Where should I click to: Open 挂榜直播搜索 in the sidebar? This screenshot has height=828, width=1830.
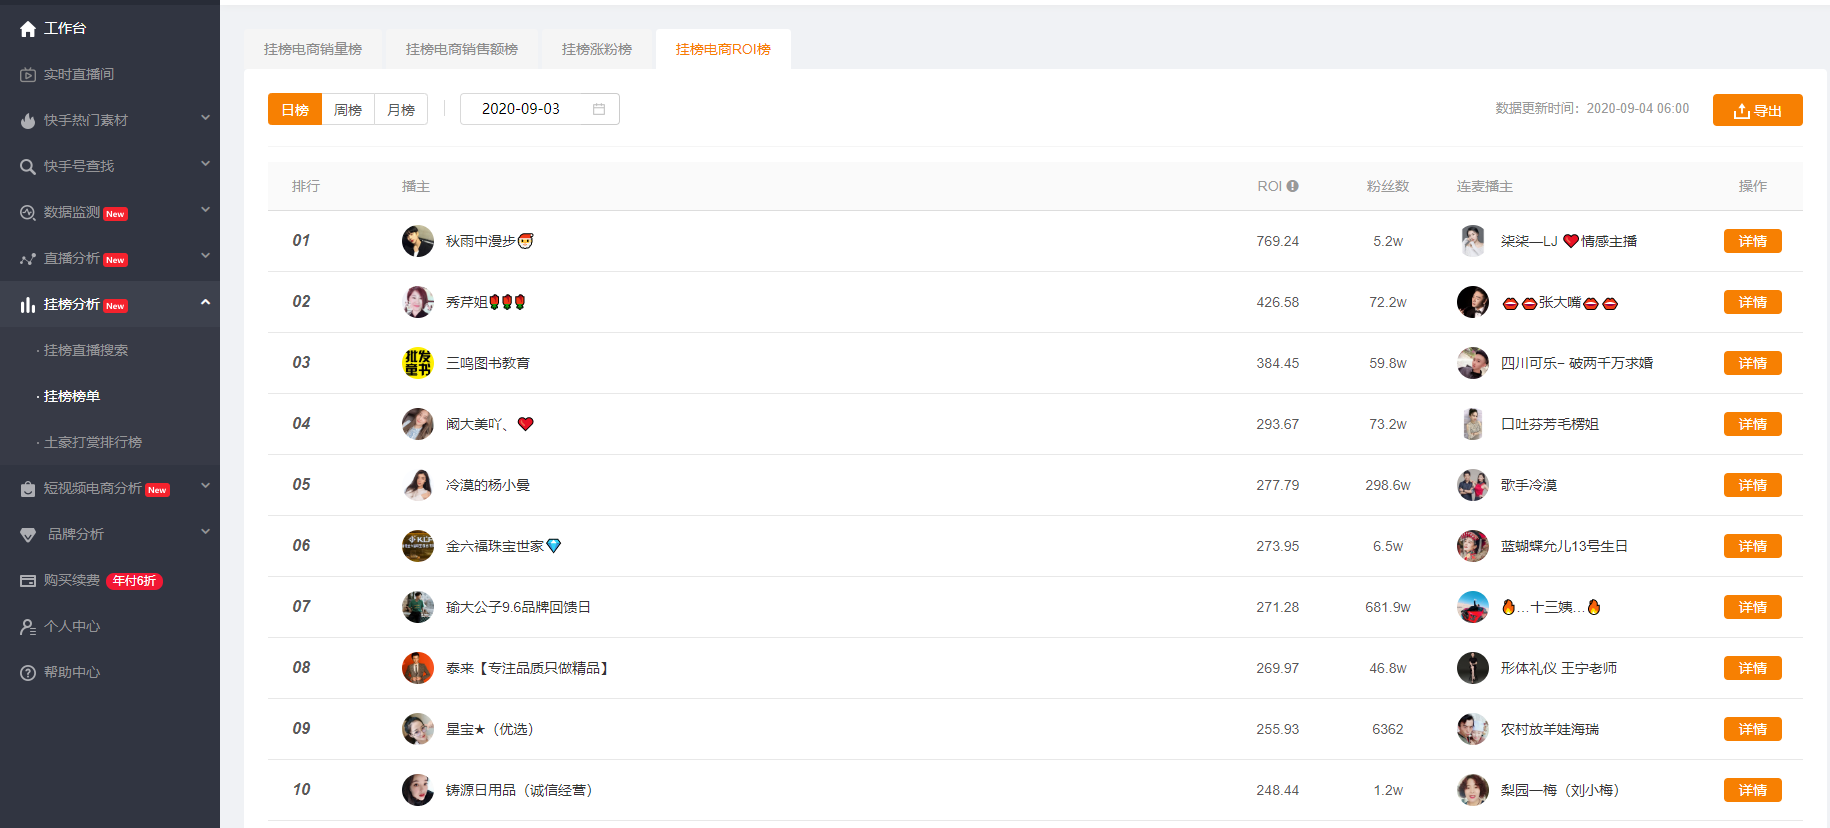pyautogui.click(x=86, y=351)
